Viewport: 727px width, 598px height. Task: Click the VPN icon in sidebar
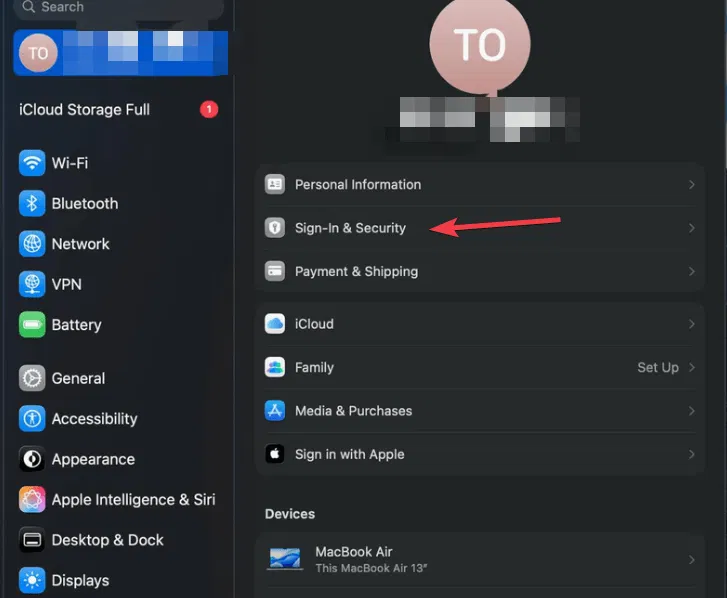click(32, 284)
